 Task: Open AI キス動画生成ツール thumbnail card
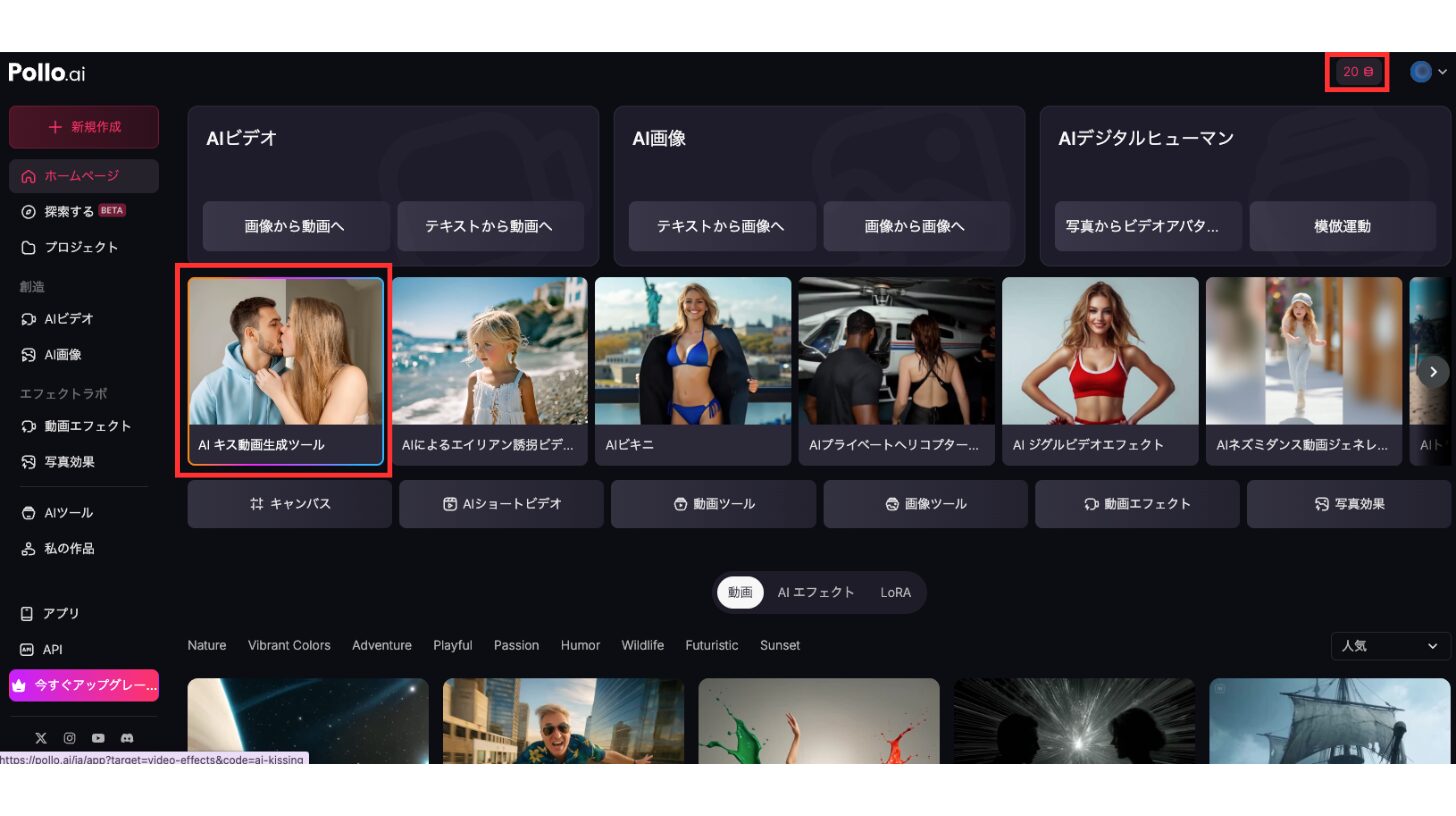pyautogui.click(x=285, y=371)
